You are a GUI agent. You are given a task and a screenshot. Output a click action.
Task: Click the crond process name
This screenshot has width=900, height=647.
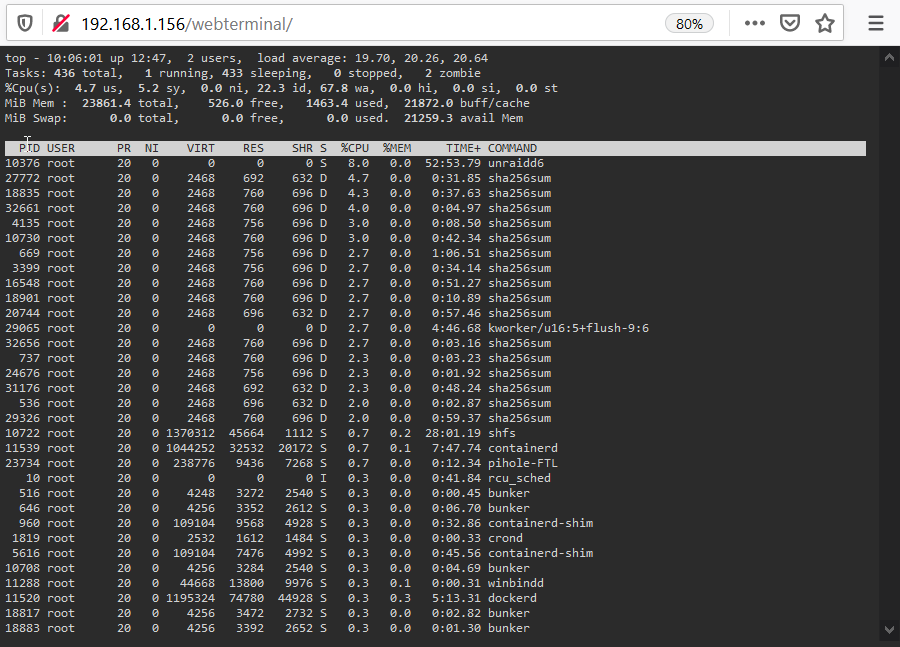point(505,538)
